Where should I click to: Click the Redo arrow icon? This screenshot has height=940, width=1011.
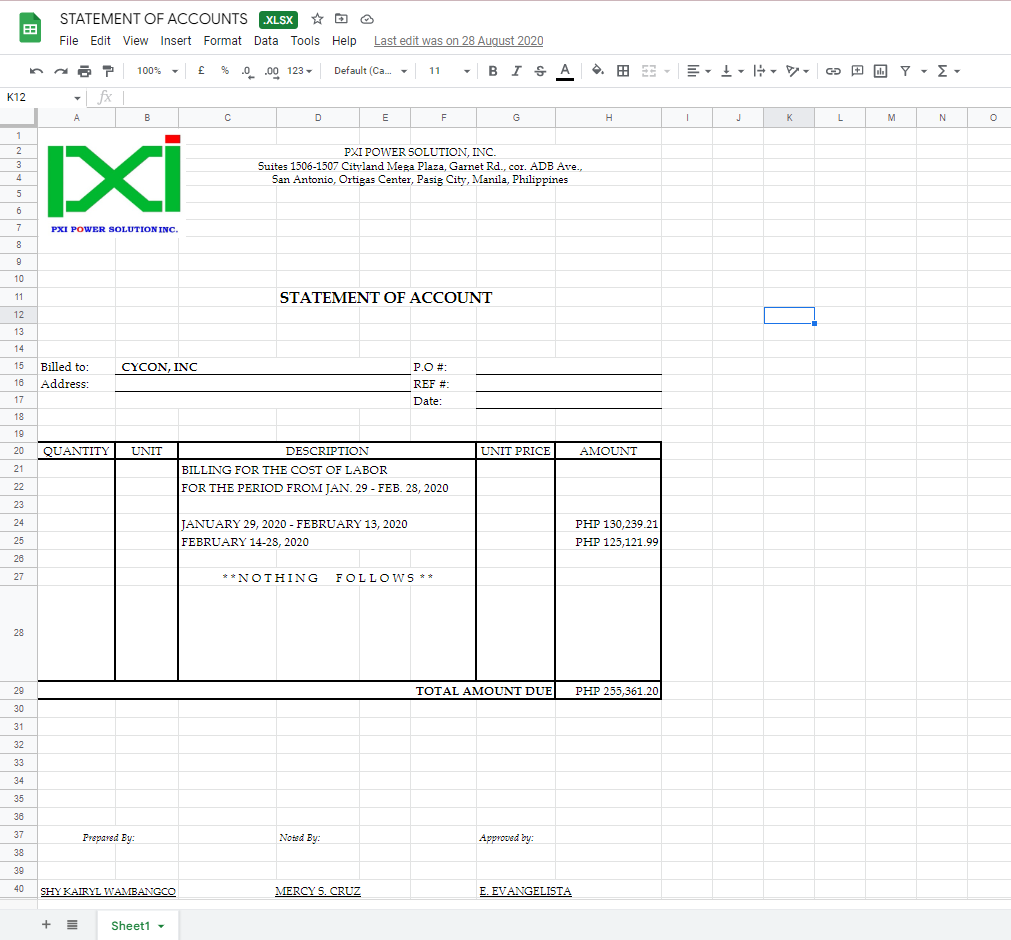(61, 71)
